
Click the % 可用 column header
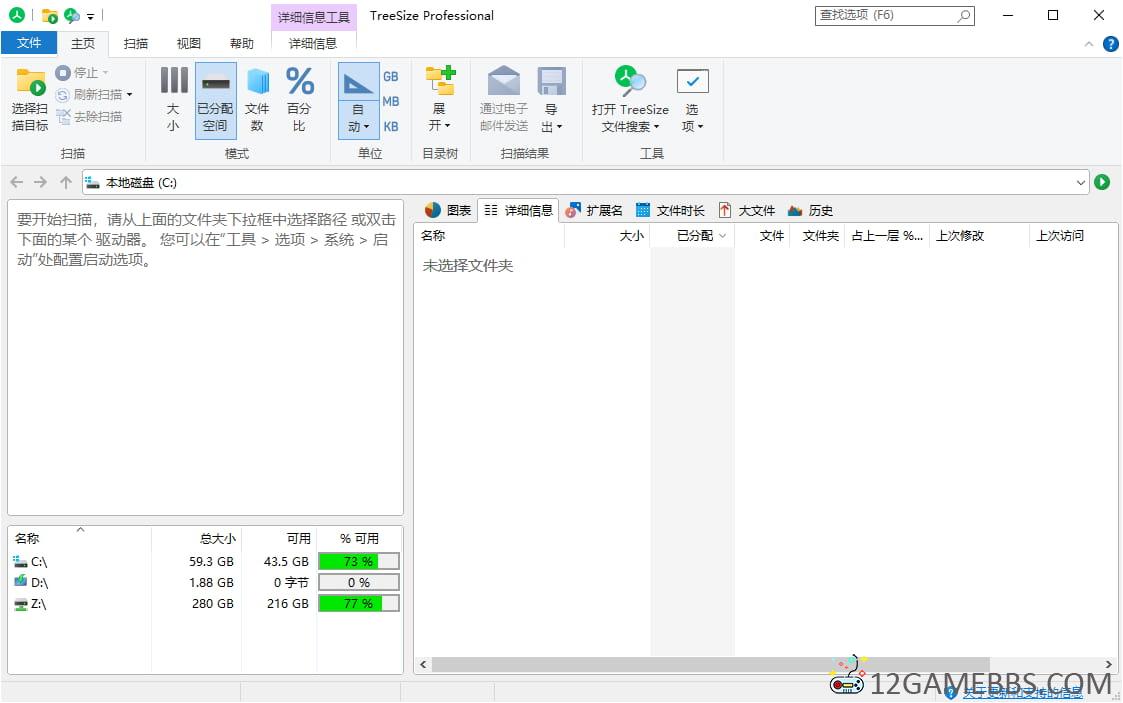360,538
